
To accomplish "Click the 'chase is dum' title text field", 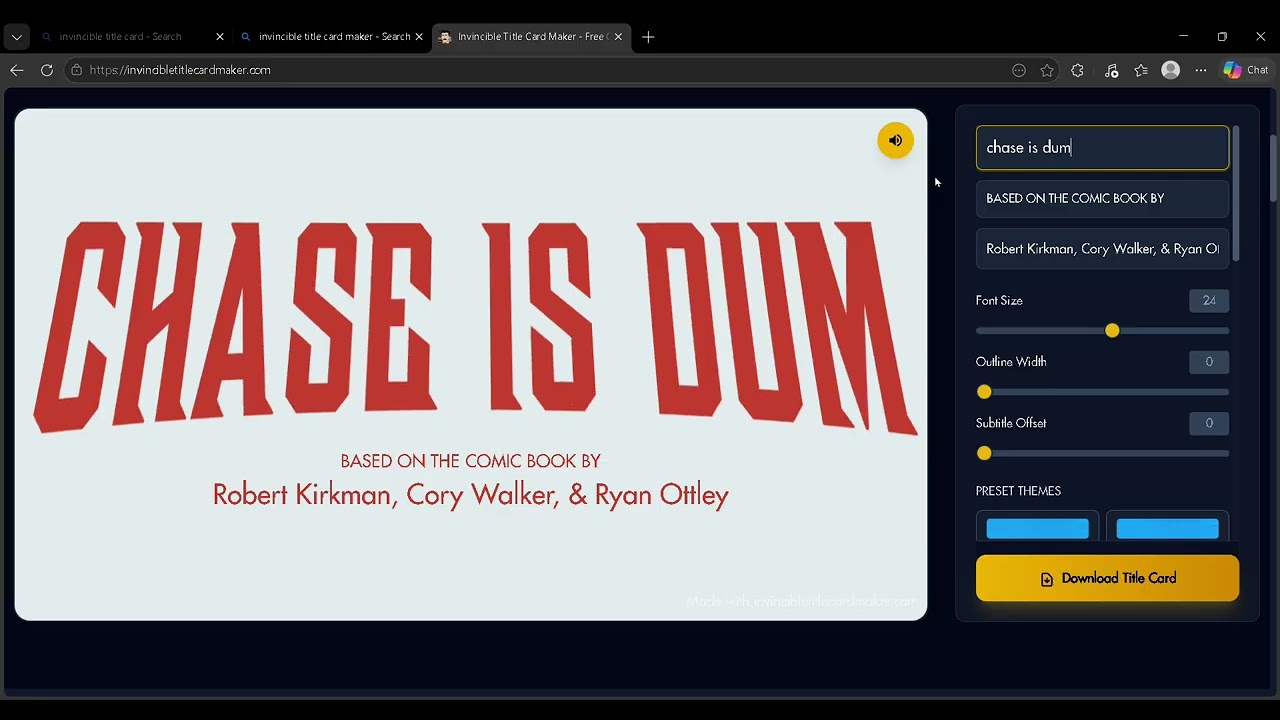I will pos(1102,148).
